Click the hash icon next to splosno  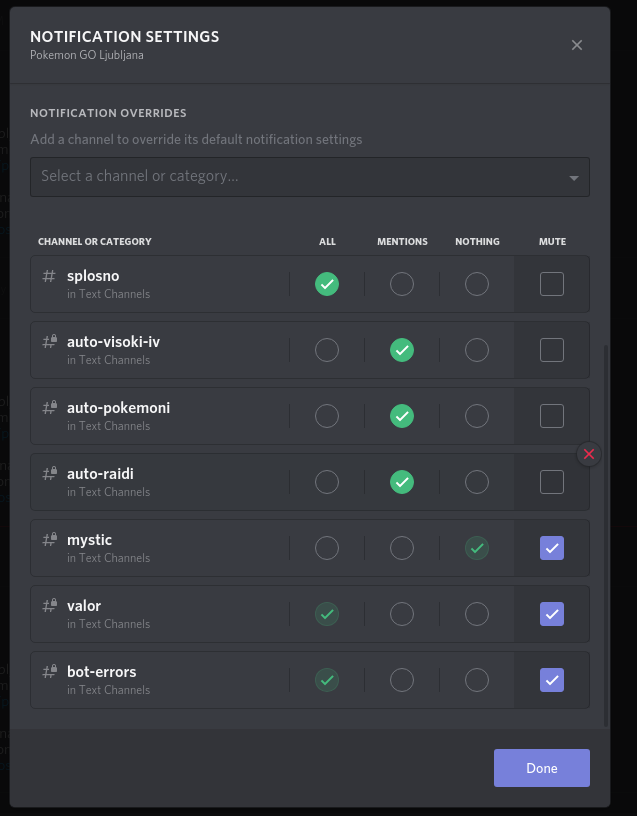(49, 276)
